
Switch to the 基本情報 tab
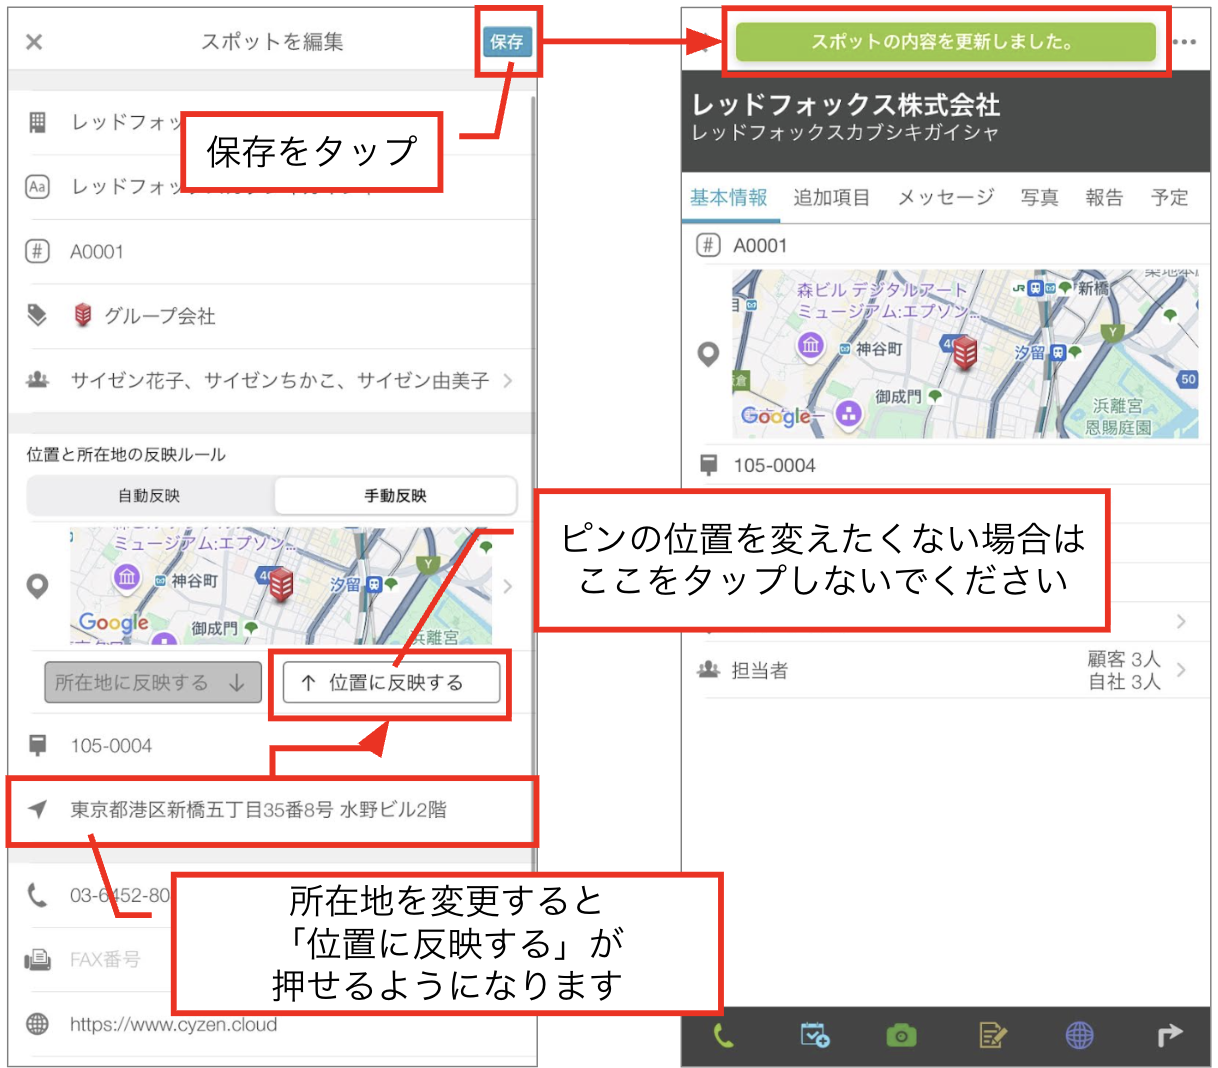[x=729, y=198]
